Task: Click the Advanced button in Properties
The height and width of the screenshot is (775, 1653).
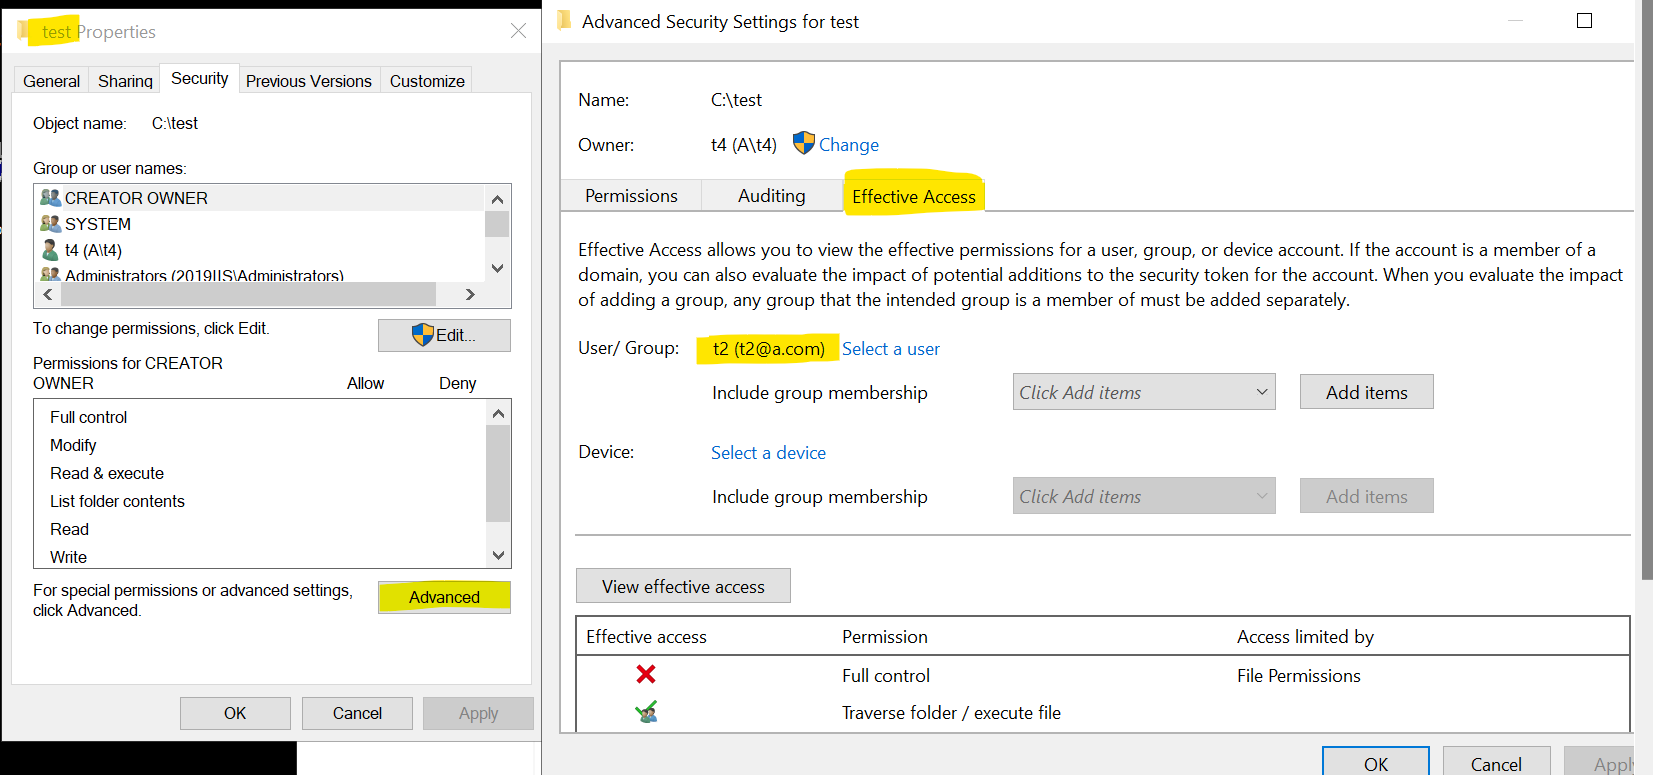Action: [444, 597]
